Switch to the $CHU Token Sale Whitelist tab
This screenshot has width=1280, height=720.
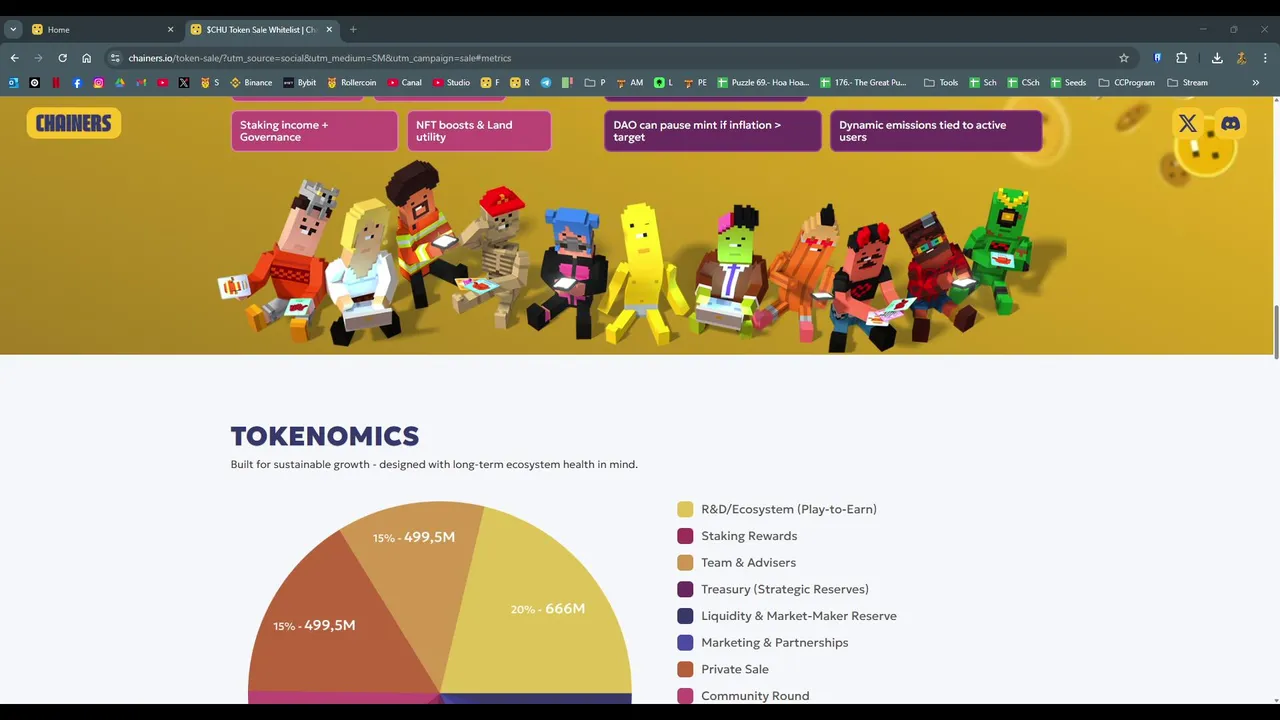pos(262,30)
